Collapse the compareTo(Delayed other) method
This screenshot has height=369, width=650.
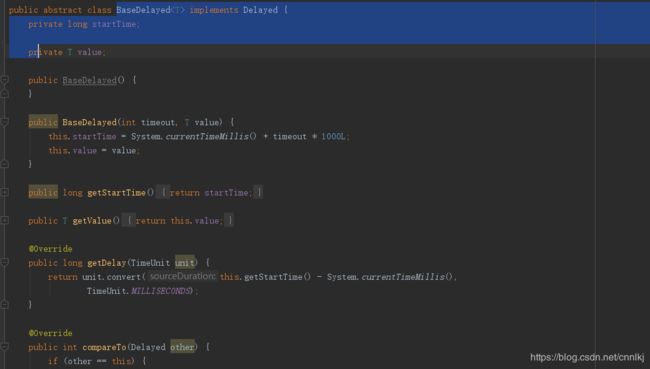point(5,347)
